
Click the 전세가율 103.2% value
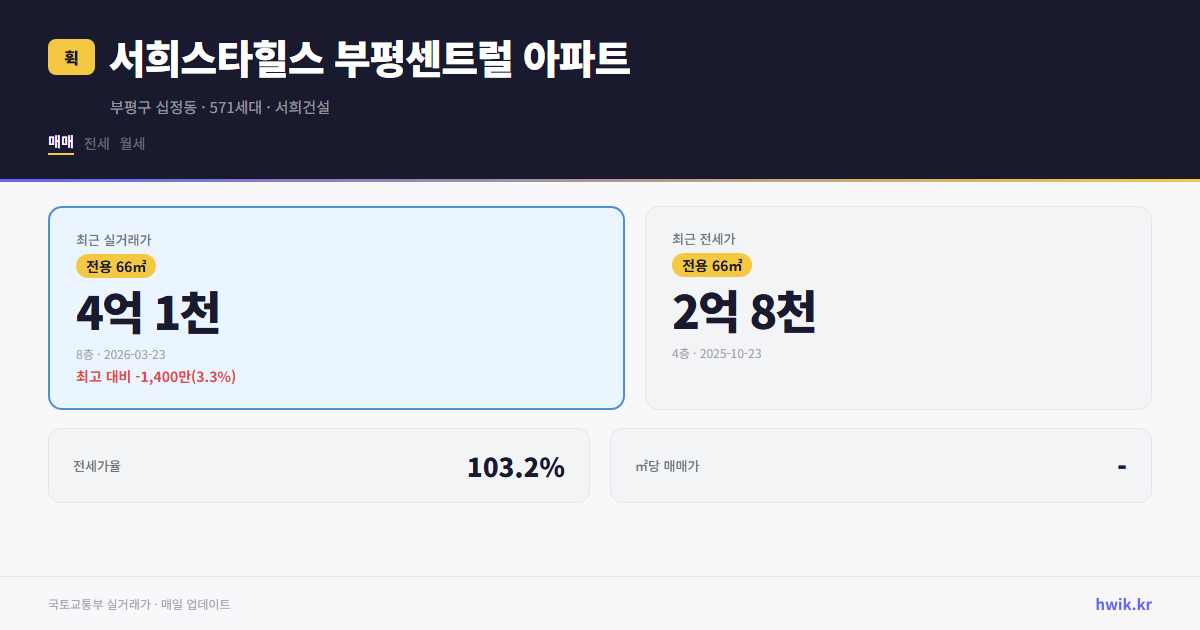click(x=516, y=466)
